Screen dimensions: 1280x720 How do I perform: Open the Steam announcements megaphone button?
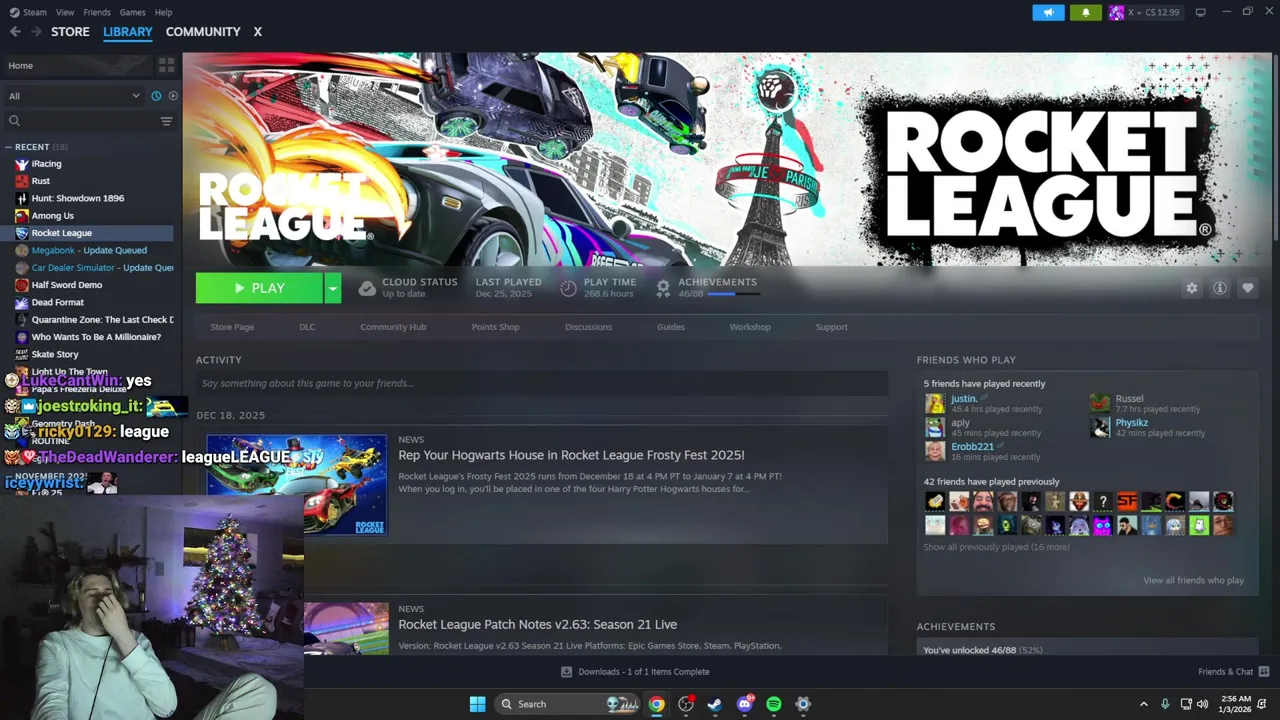(x=1048, y=12)
